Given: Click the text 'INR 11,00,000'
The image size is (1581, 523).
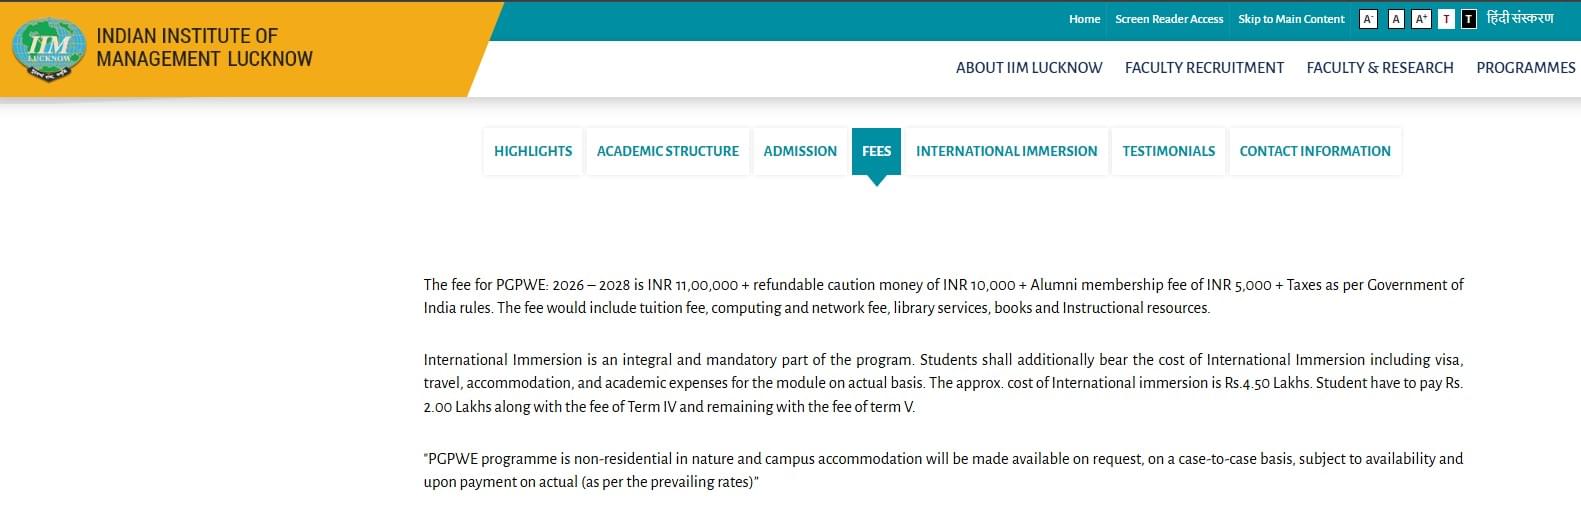Looking at the screenshot, I should coord(692,285).
